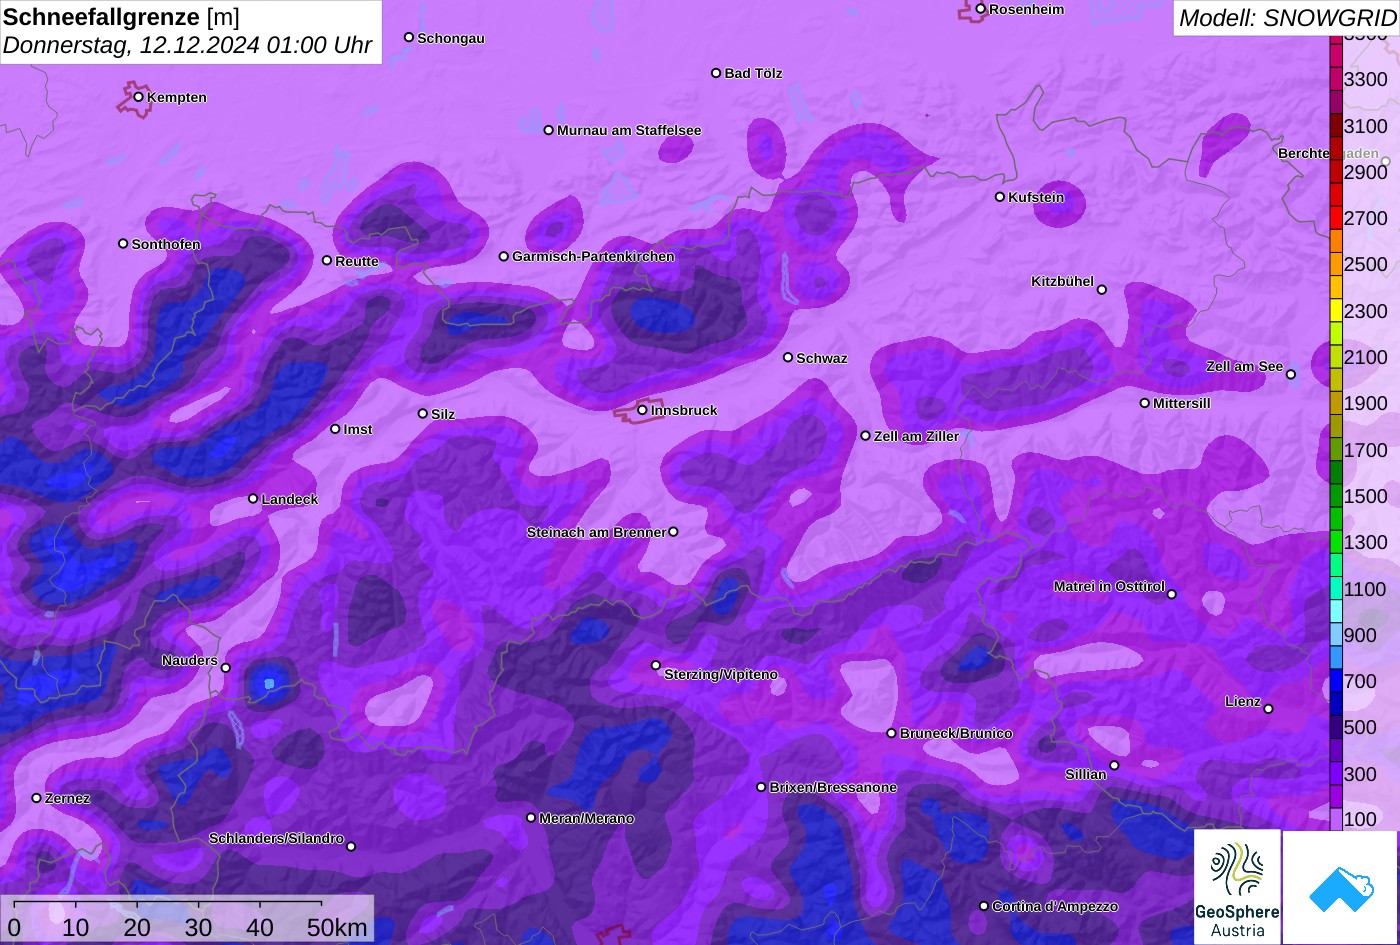Image resolution: width=1400 pixels, height=945 pixels.
Task: Click the Landeck location dot
Action: coord(253,498)
